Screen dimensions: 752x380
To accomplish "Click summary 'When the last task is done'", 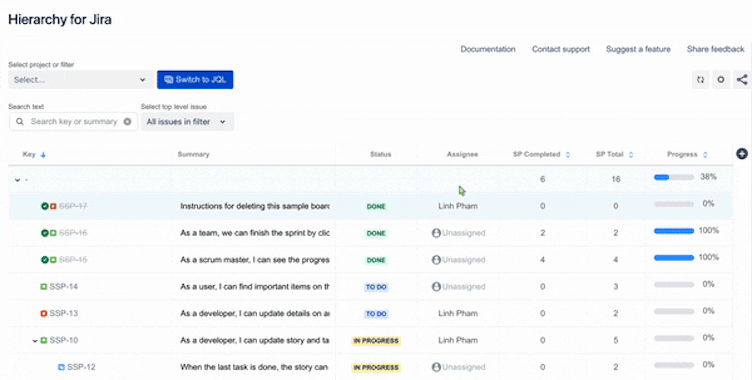I will pyautogui.click(x=254, y=368).
